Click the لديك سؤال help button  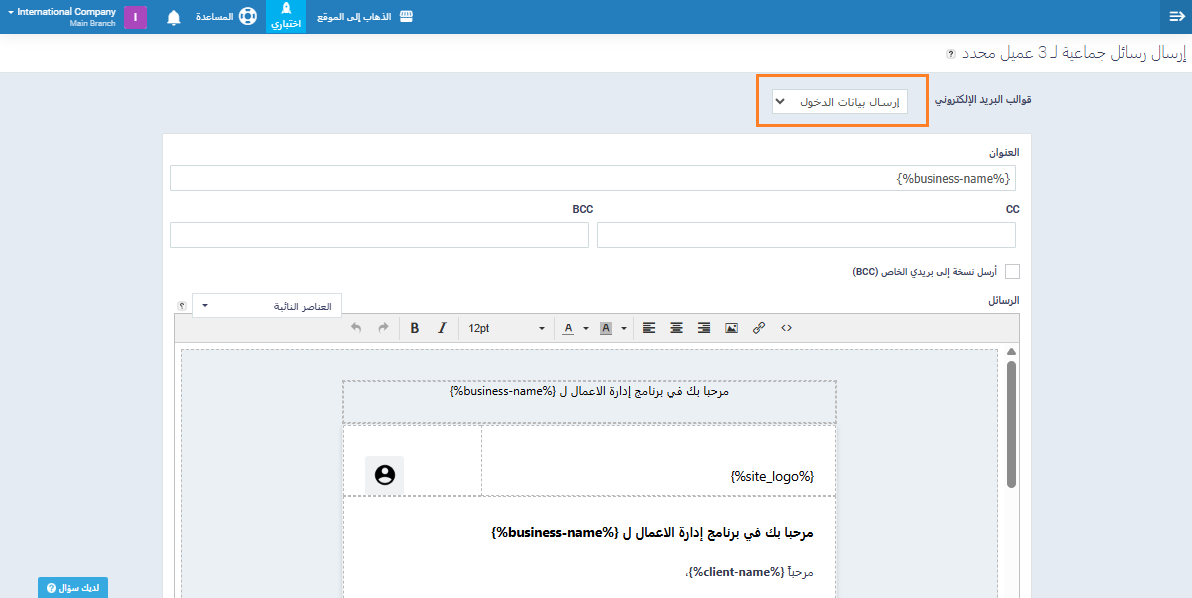[73, 588]
